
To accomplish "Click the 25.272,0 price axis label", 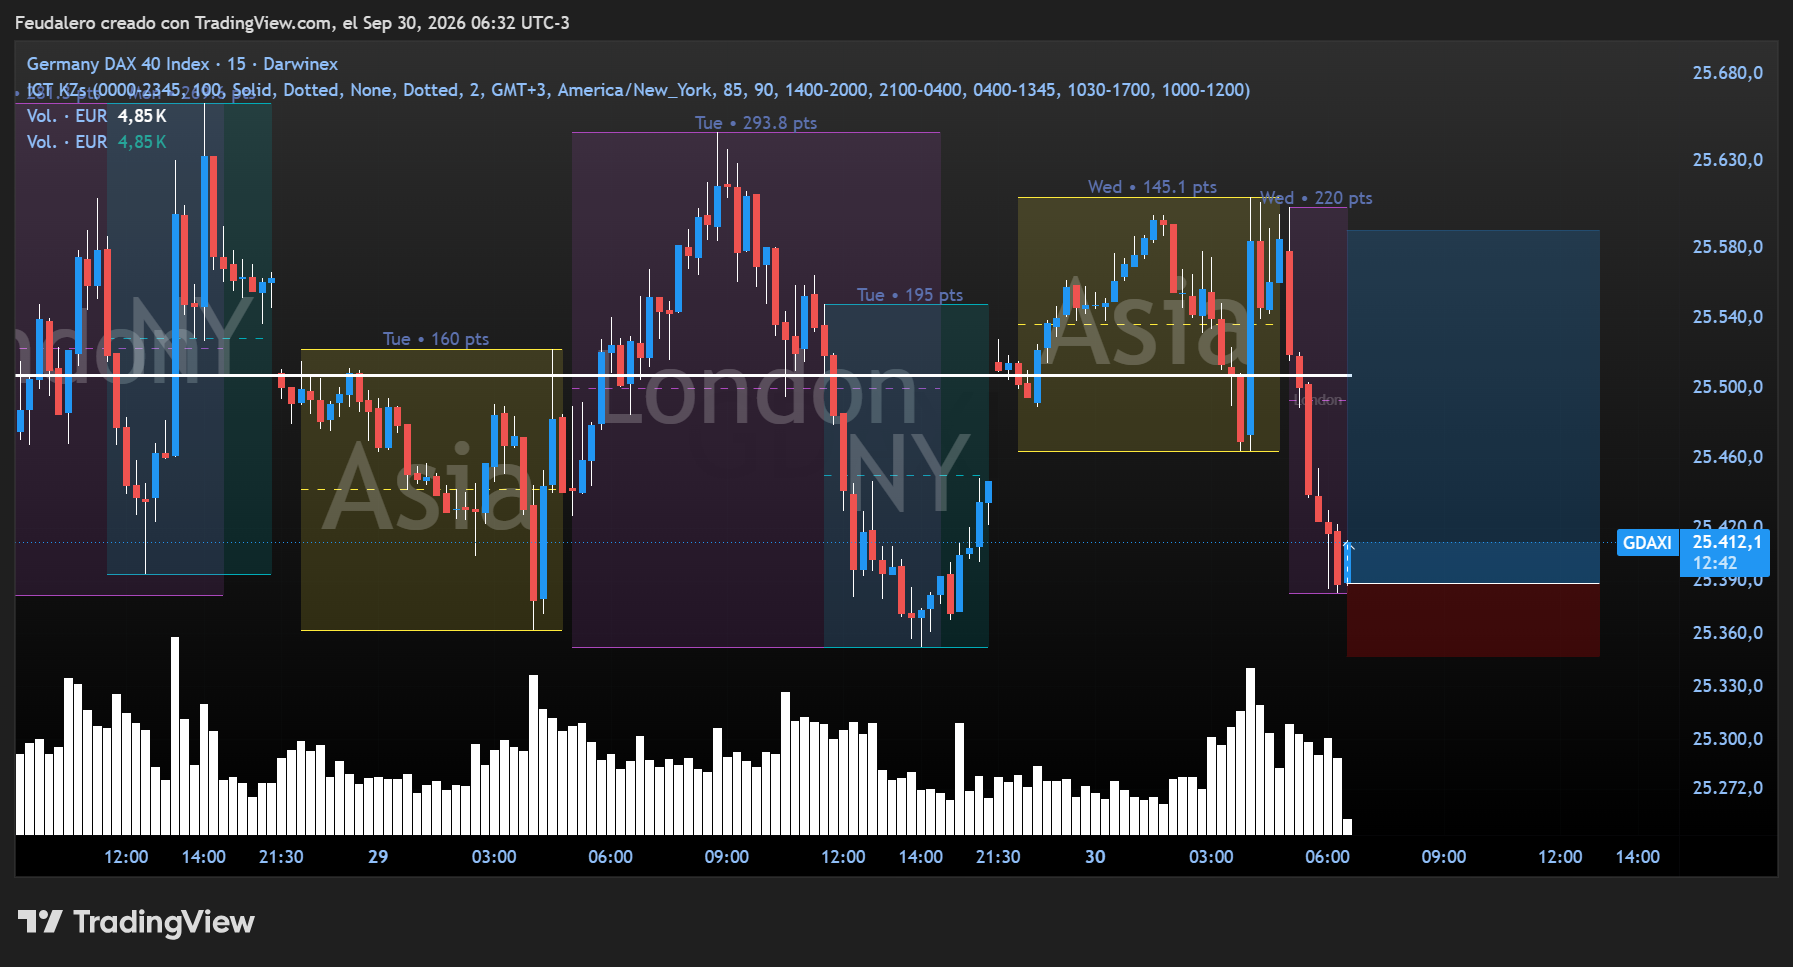I will pyautogui.click(x=1727, y=788).
